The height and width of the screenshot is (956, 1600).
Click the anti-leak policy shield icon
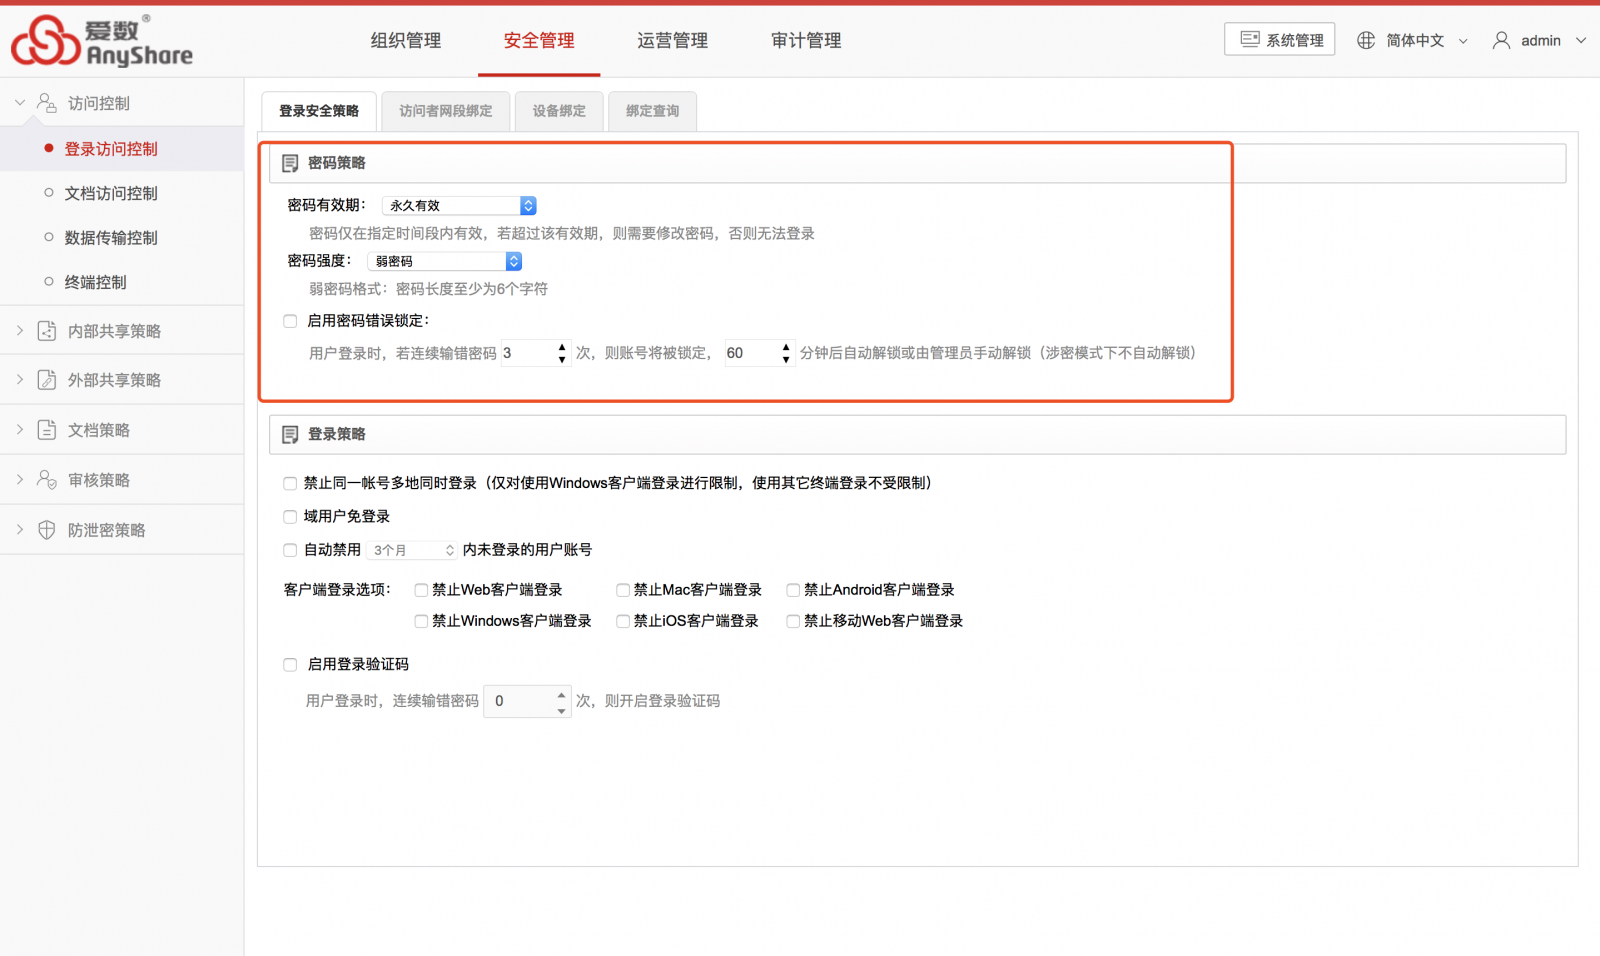[x=47, y=530]
